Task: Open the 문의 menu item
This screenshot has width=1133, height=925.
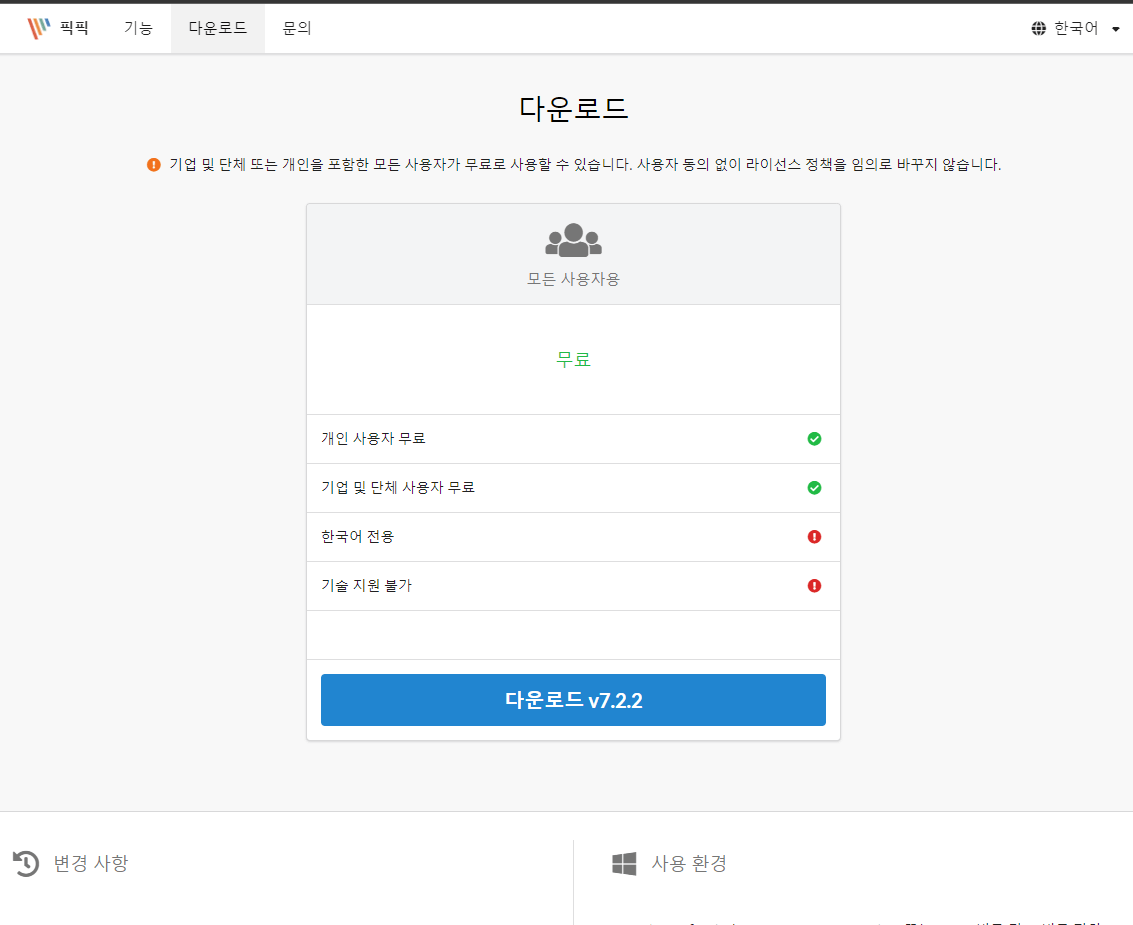Action: coord(296,28)
